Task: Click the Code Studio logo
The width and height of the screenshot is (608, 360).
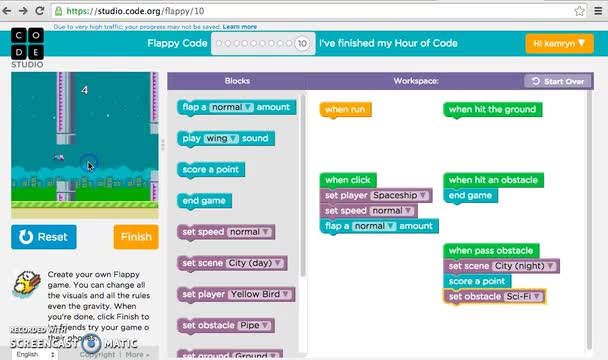Action: pyautogui.click(x=27, y=48)
